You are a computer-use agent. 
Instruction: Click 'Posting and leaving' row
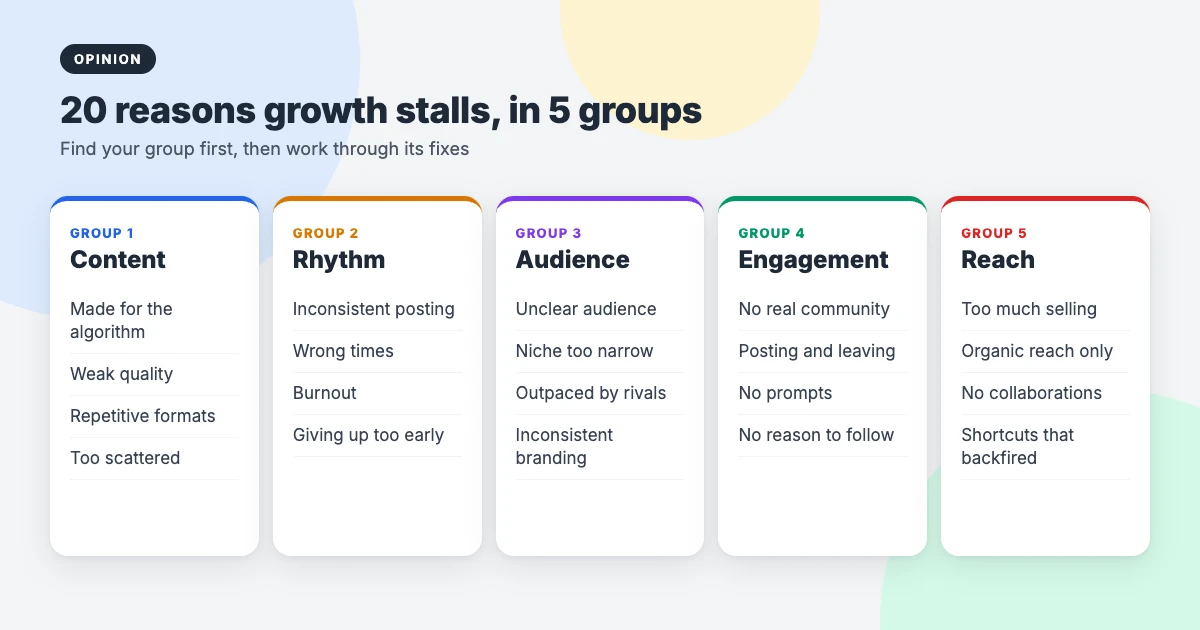click(x=823, y=351)
